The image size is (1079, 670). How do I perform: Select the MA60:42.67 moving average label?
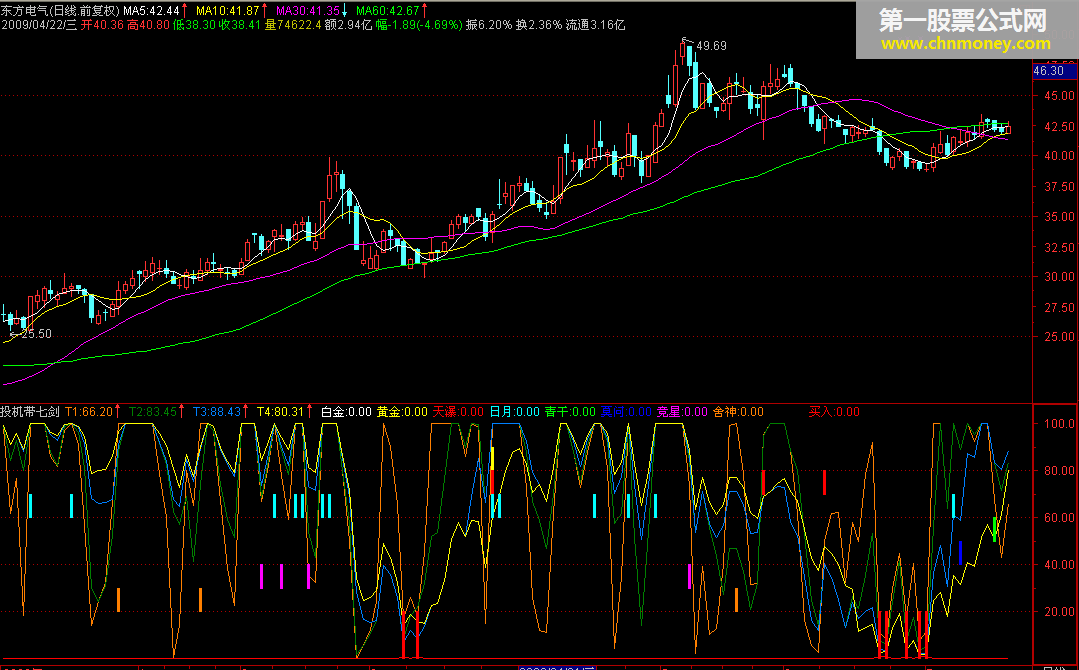pos(387,10)
